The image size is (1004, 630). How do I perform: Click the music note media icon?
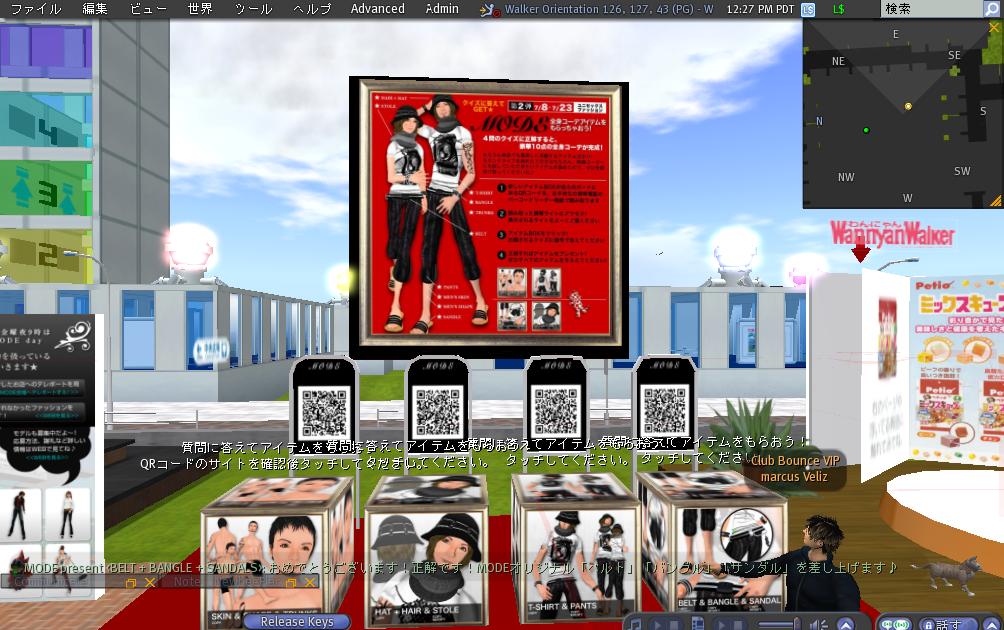click(x=635, y=624)
